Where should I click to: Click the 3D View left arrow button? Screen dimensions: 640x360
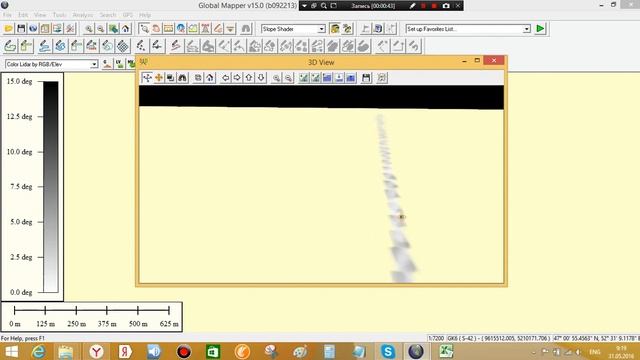click(225, 78)
